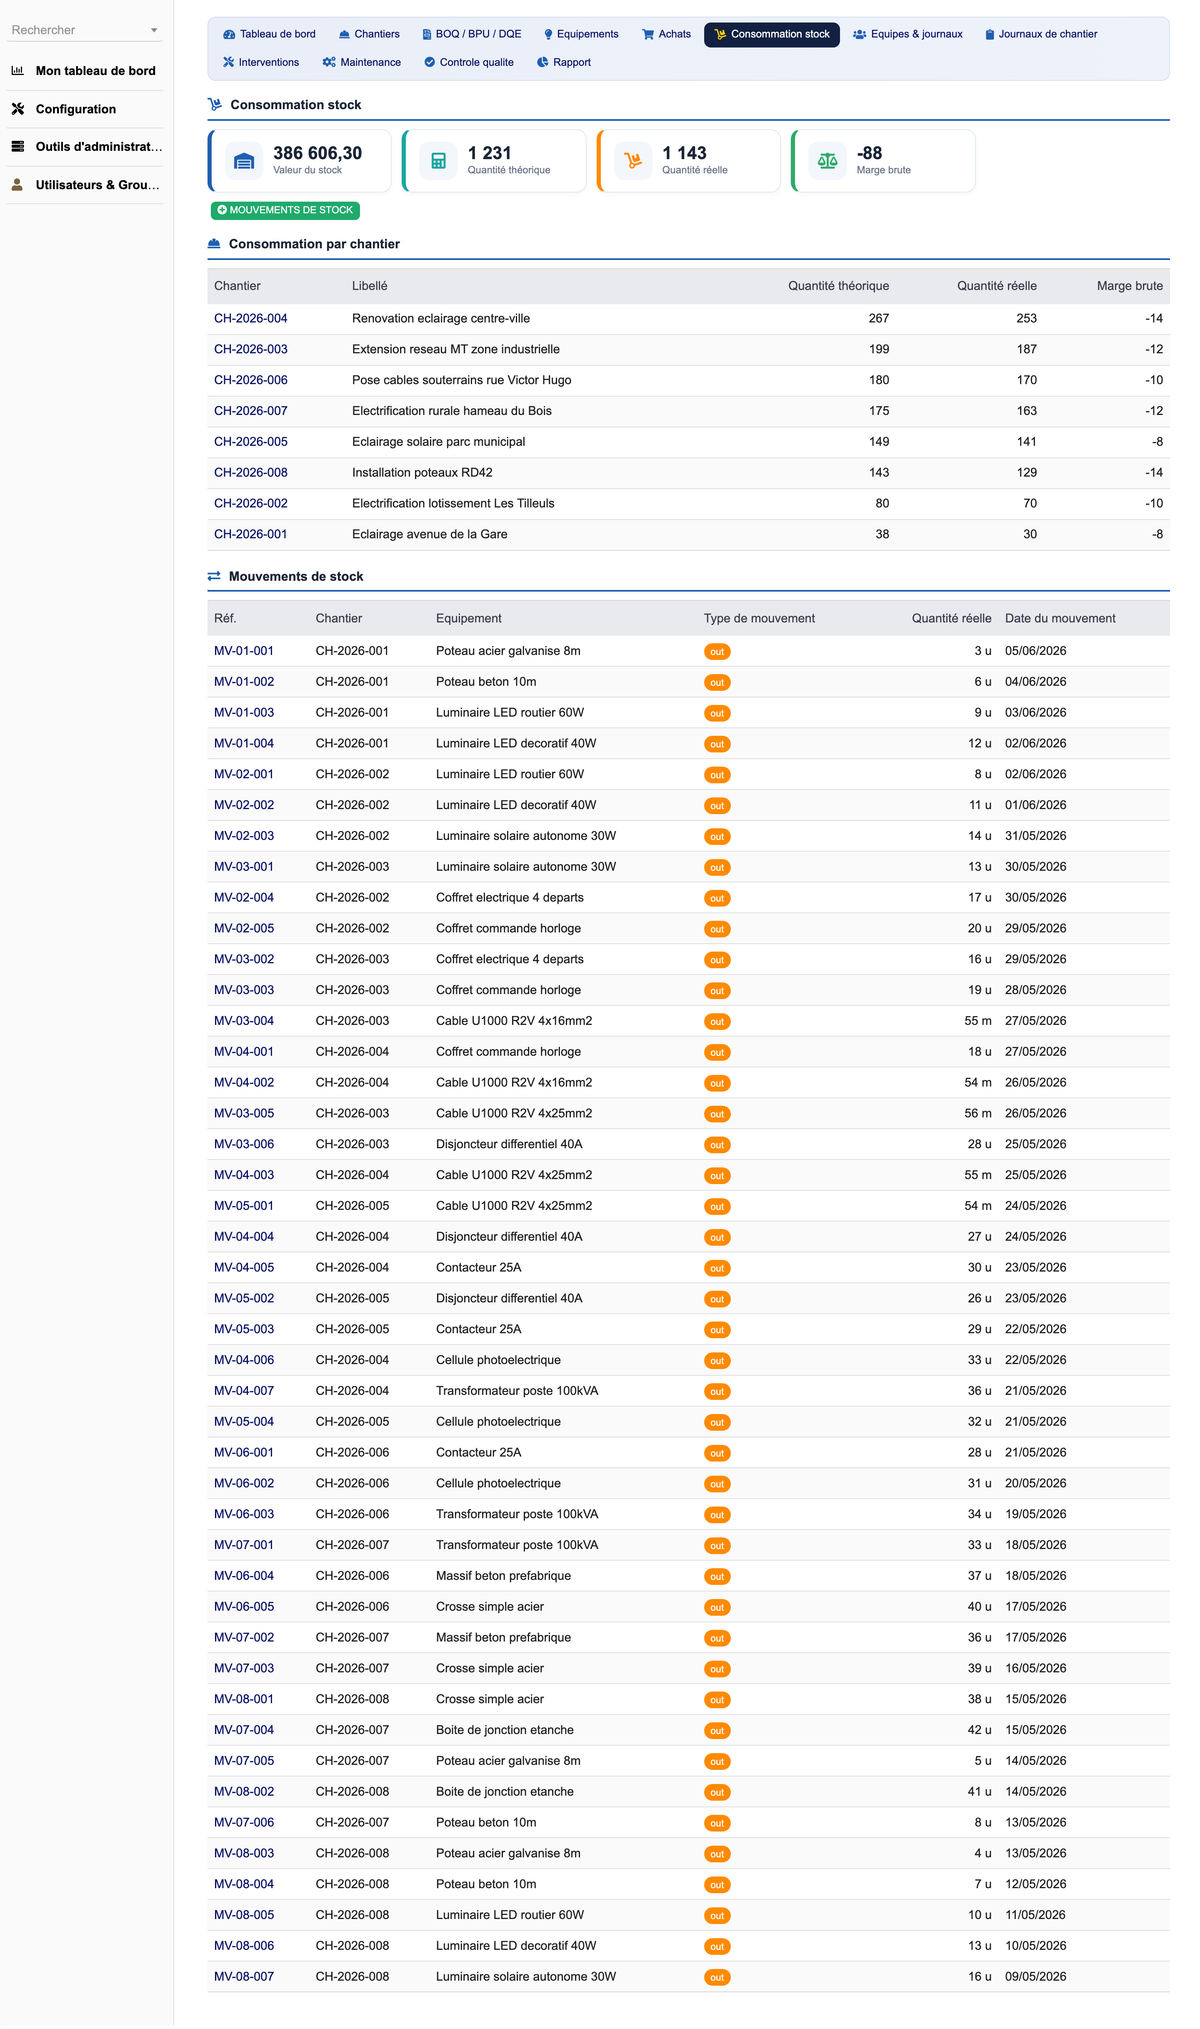Image resolution: width=1200 pixels, height=2029 pixels.
Task: Open the Rapport tab
Action: [x=564, y=62]
